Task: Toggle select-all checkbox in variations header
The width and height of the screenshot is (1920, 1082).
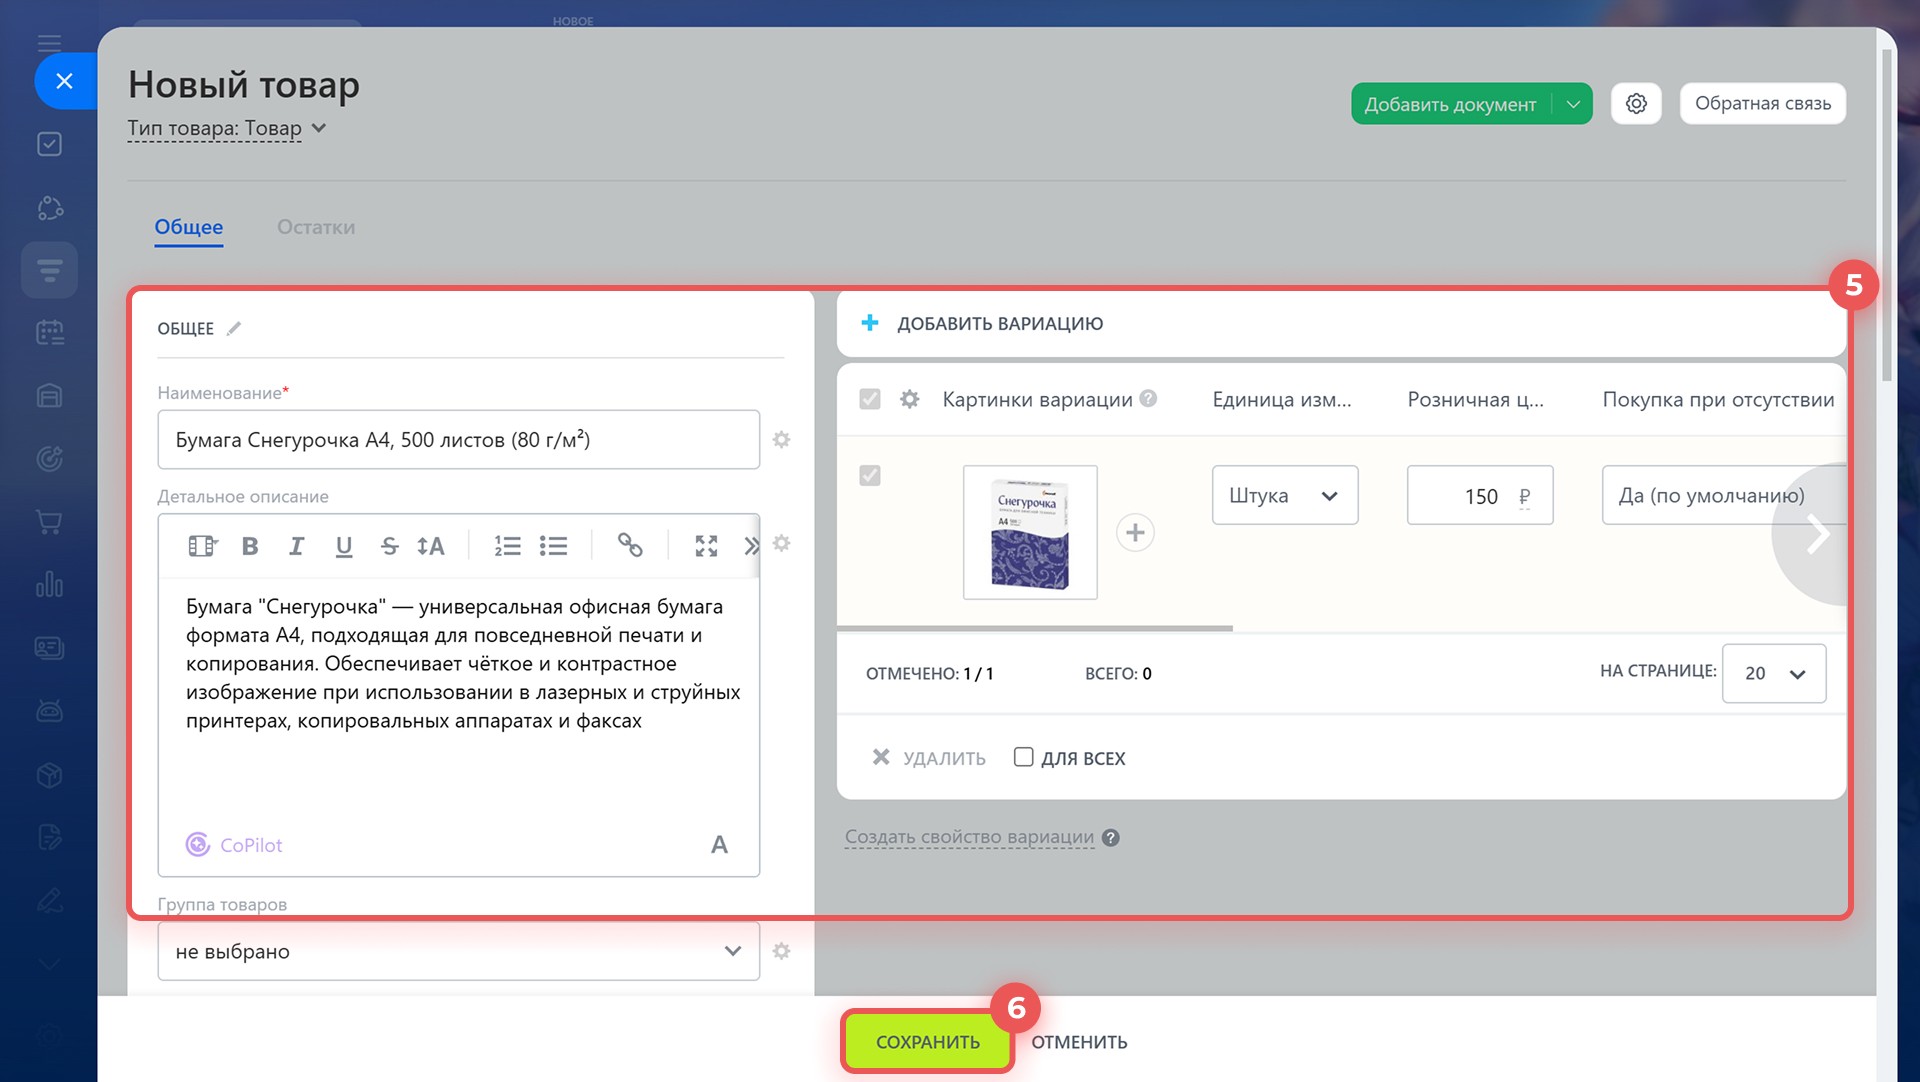Action: (870, 399)
